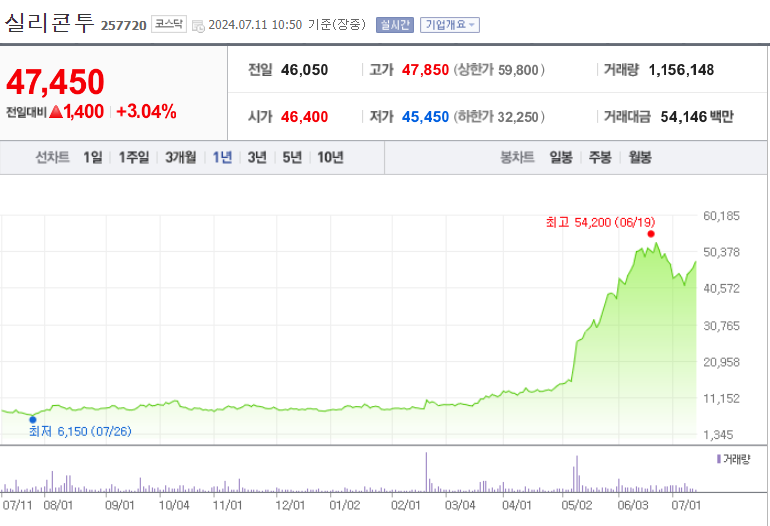This screenshot has width=770, height=526.
Task: Click the 실리콘투 stock name title
Action: [x=49, y=23]
